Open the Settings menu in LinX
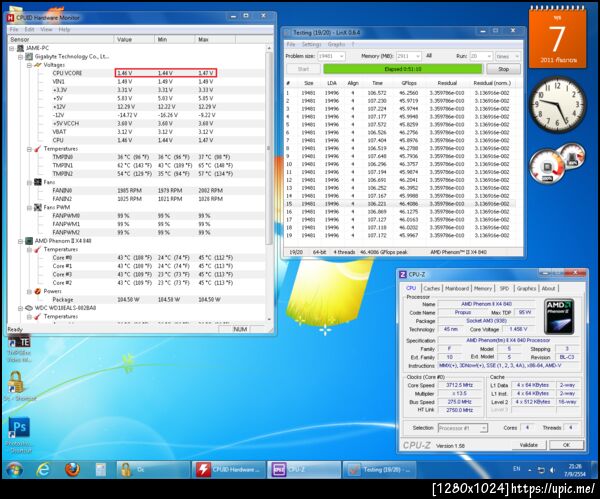The image size is (600, 499). coord(311,44)
